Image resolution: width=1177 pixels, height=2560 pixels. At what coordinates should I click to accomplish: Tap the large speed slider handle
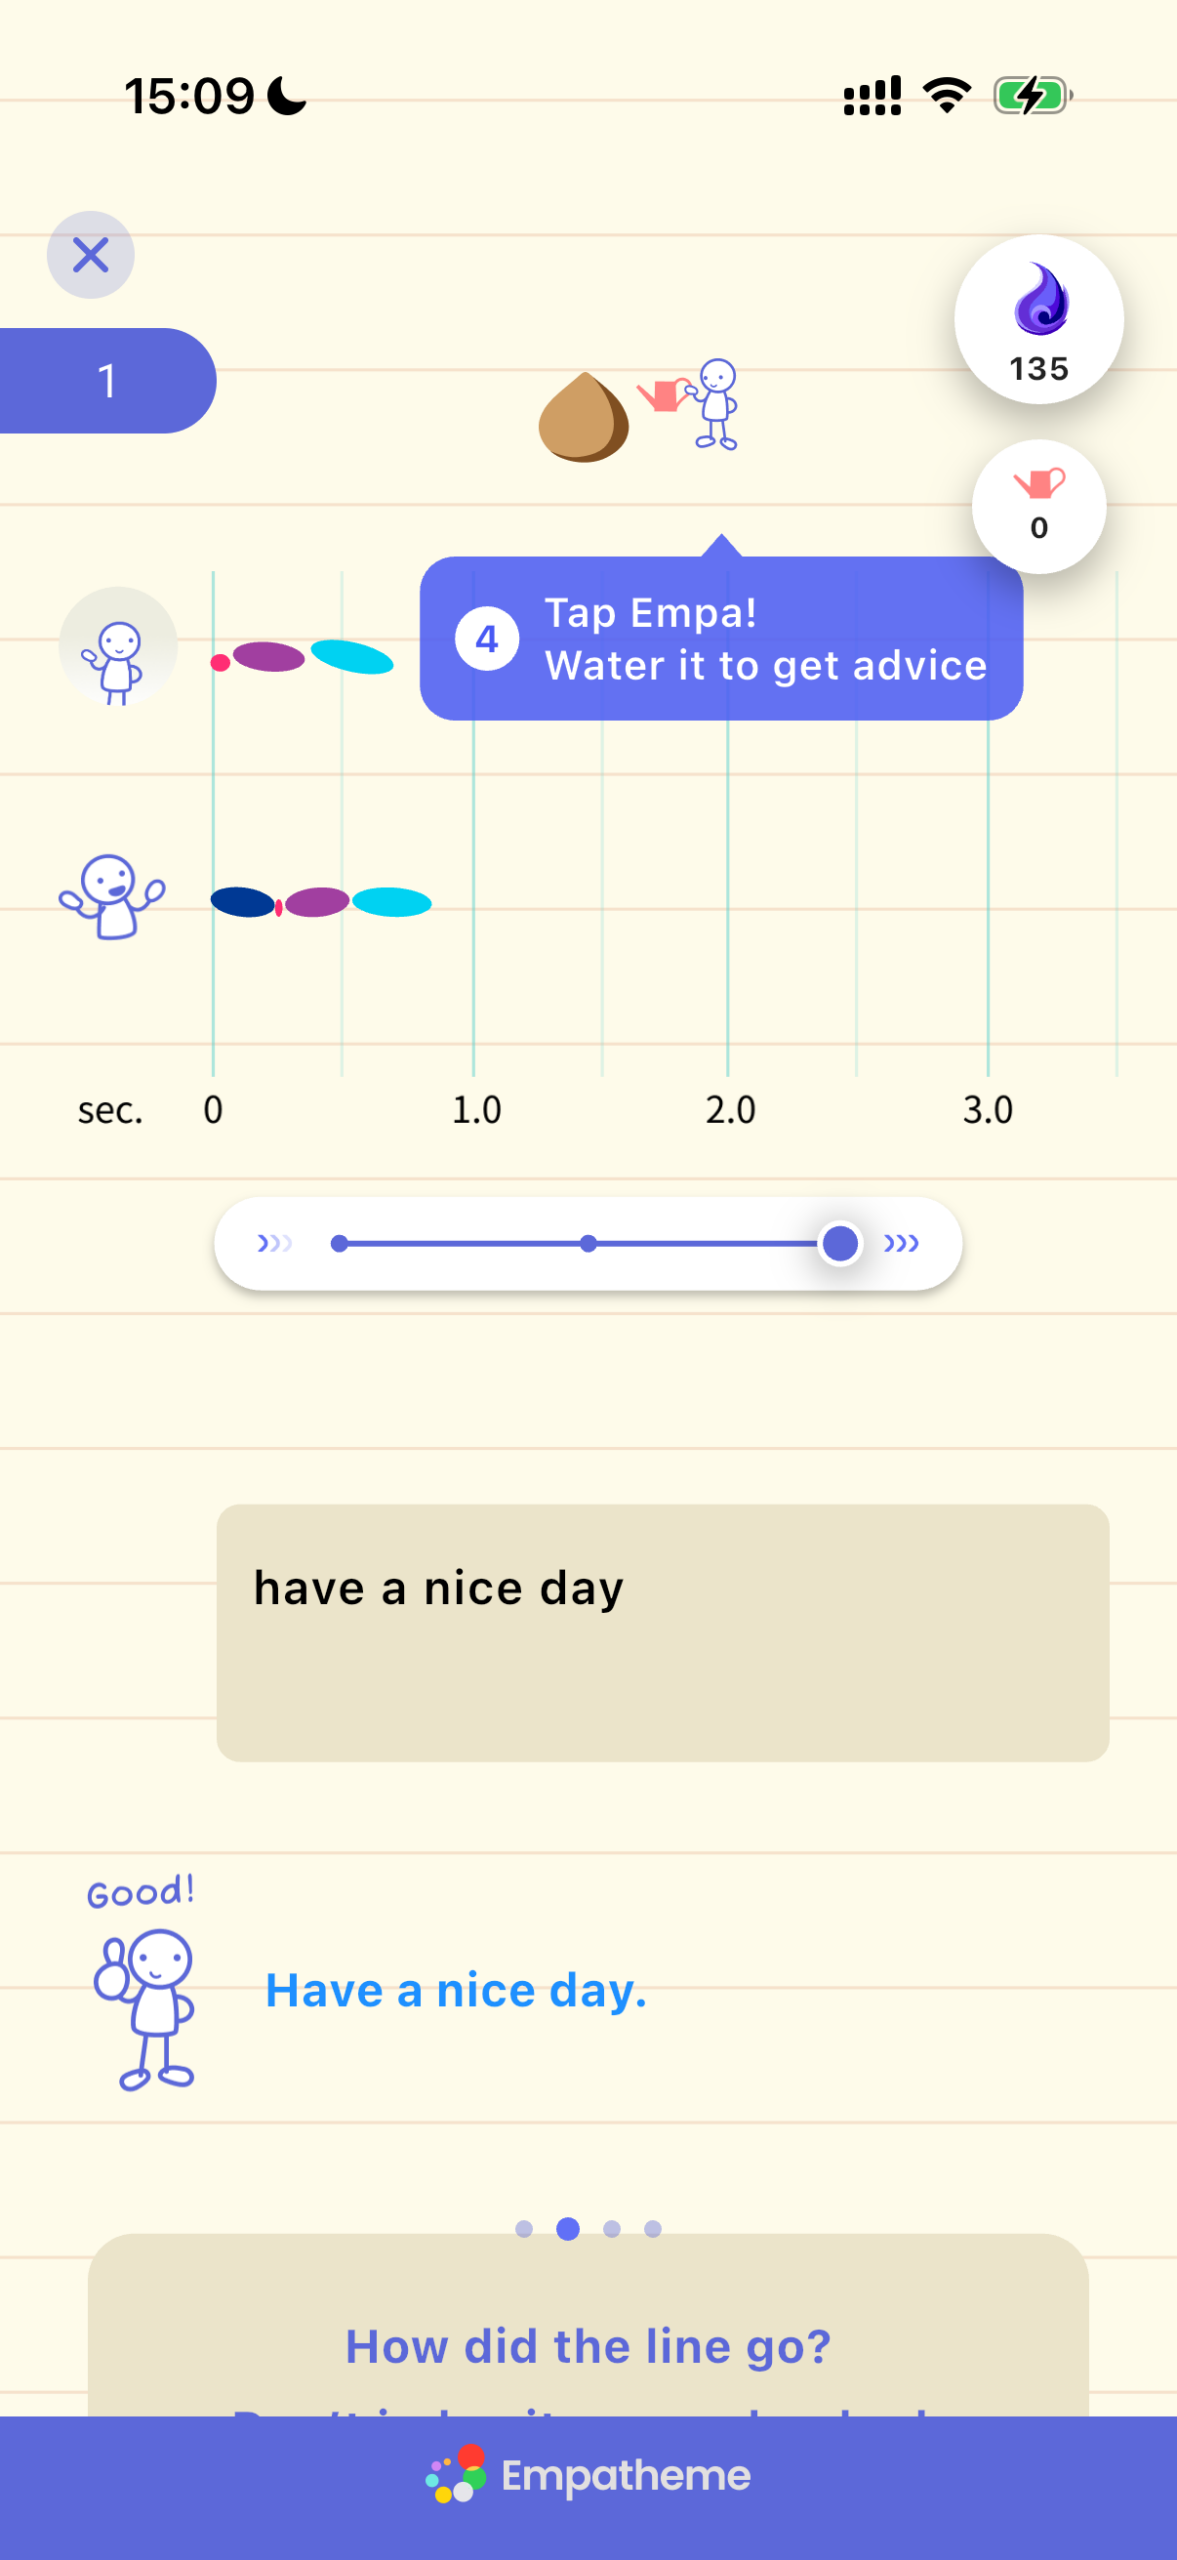tap(839, 1243)
